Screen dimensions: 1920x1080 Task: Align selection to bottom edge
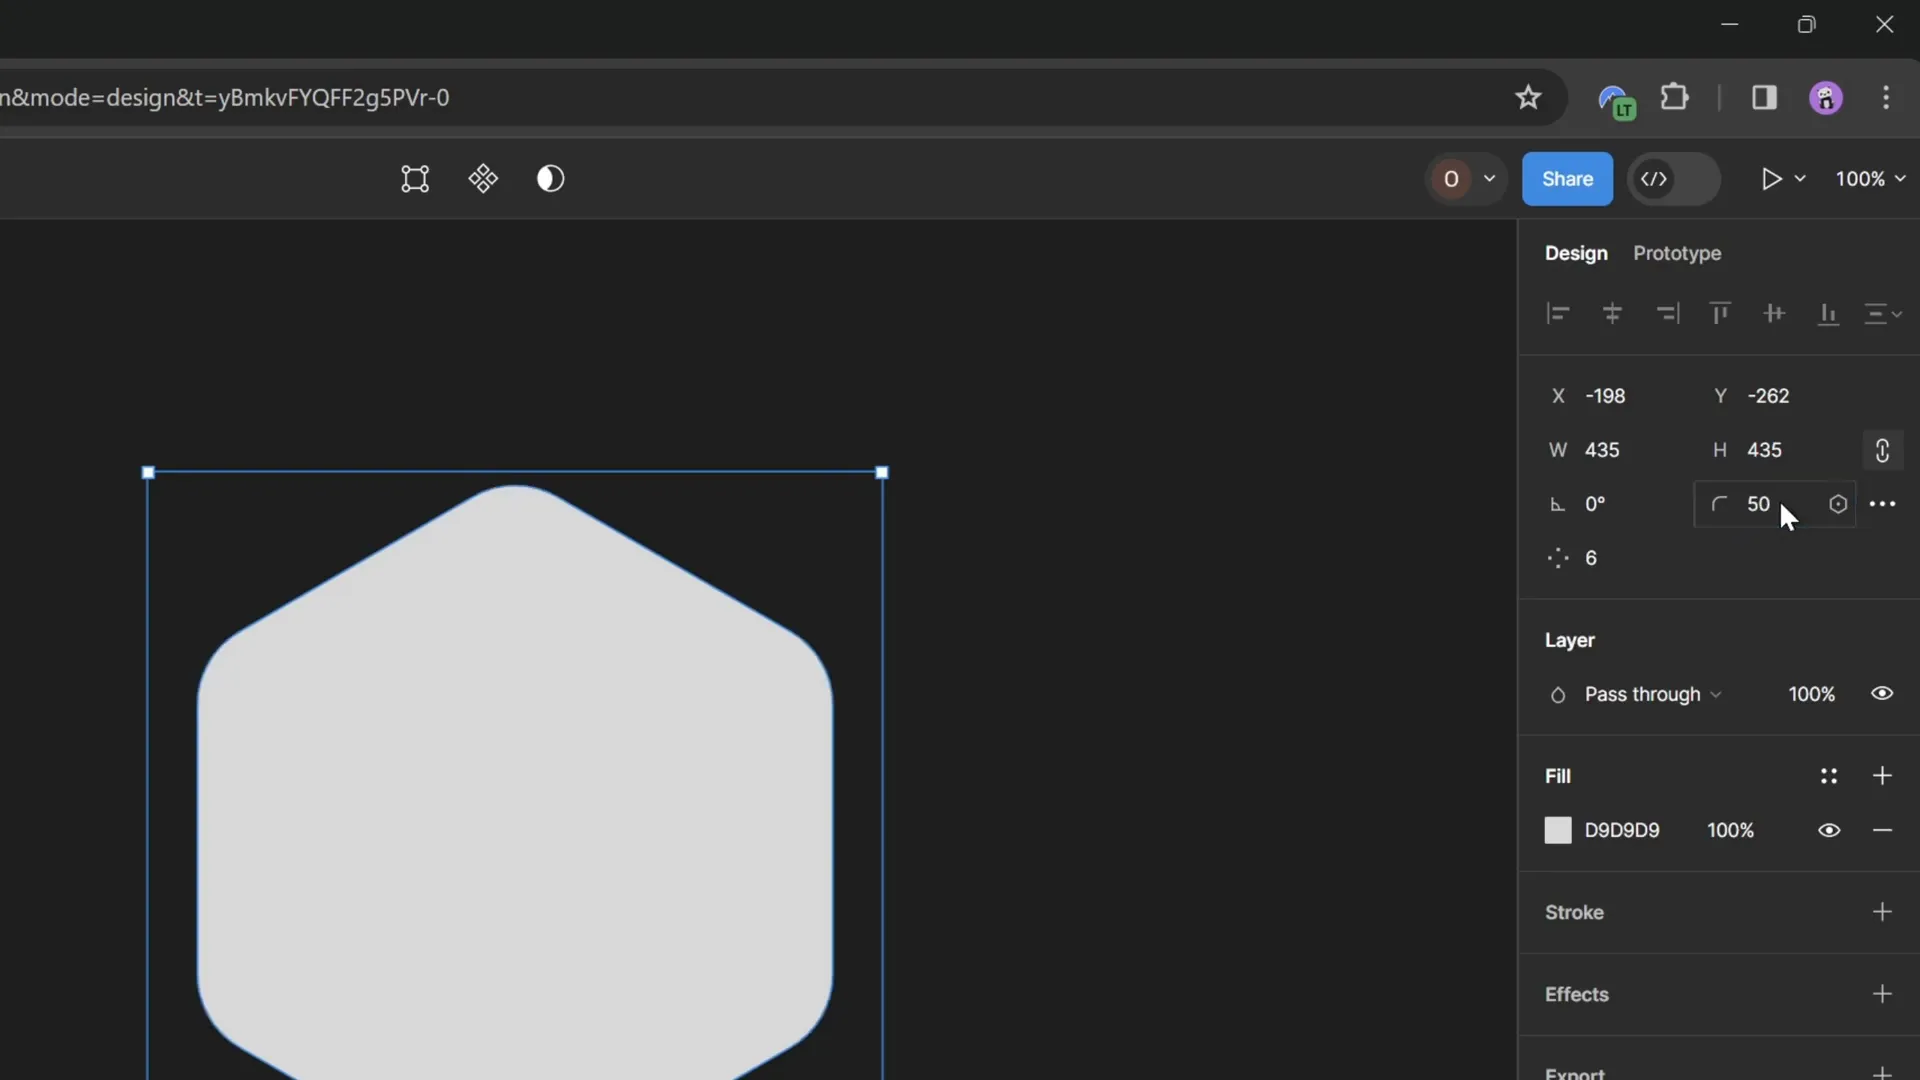coord(1828,313)
